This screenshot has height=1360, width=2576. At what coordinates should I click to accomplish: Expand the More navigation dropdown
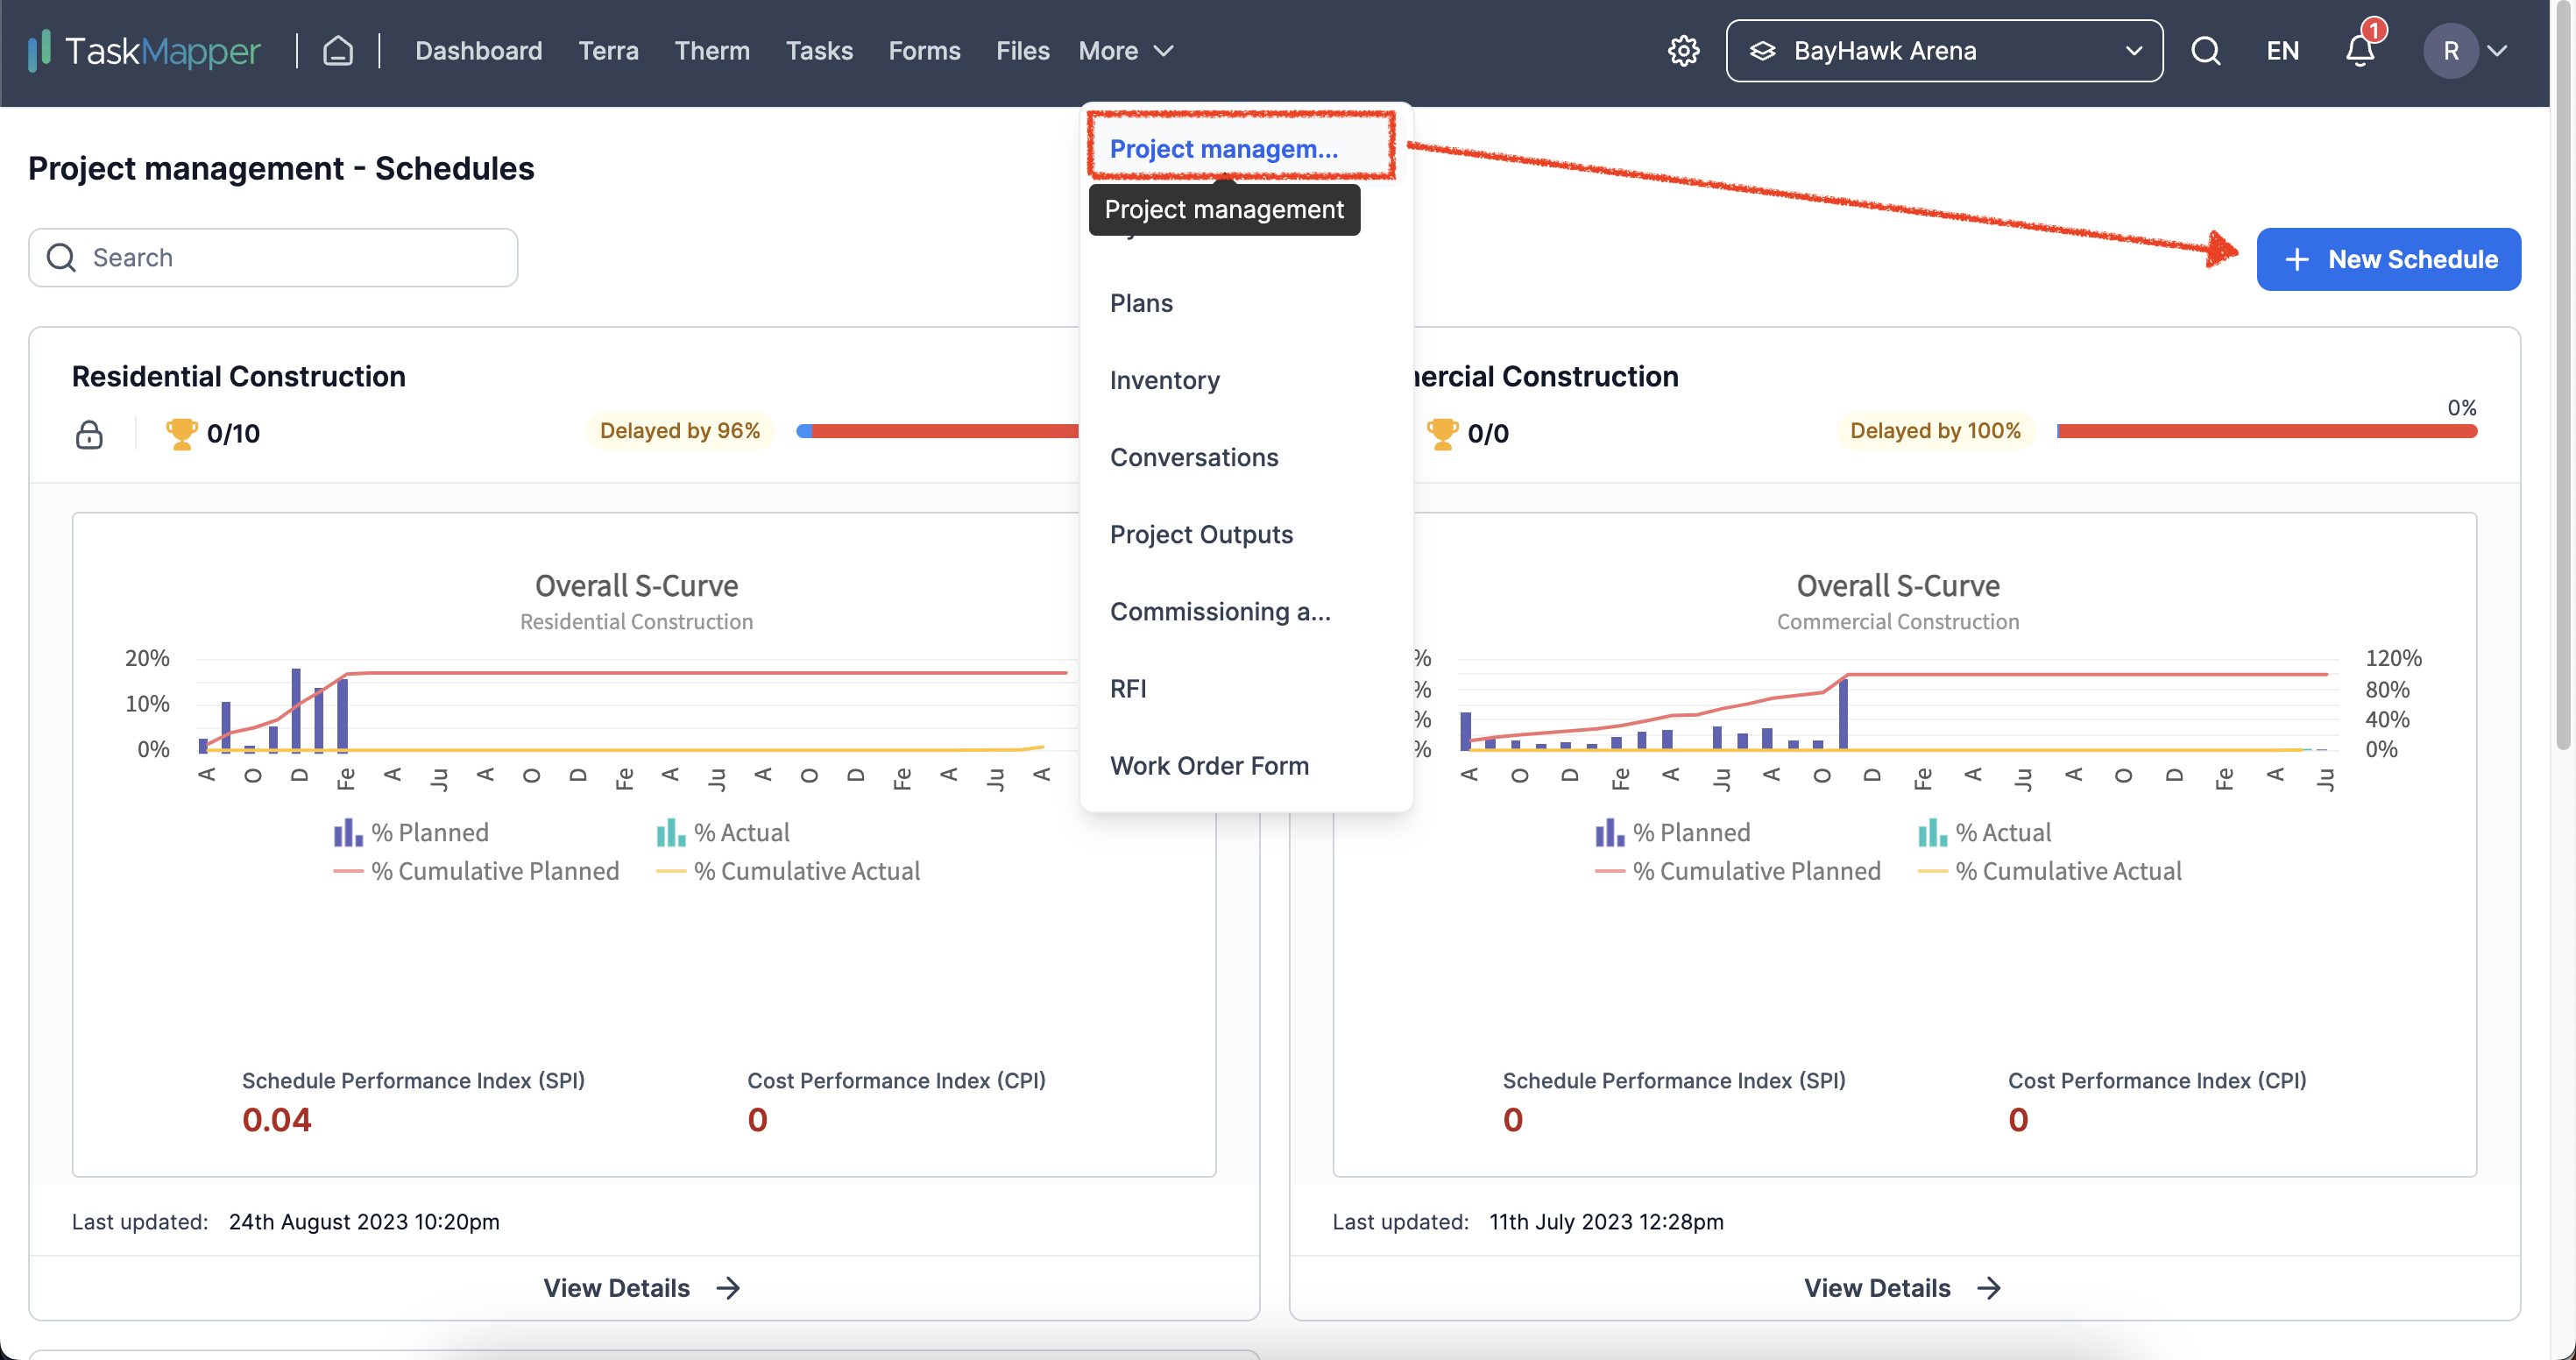click(1126, 50)
